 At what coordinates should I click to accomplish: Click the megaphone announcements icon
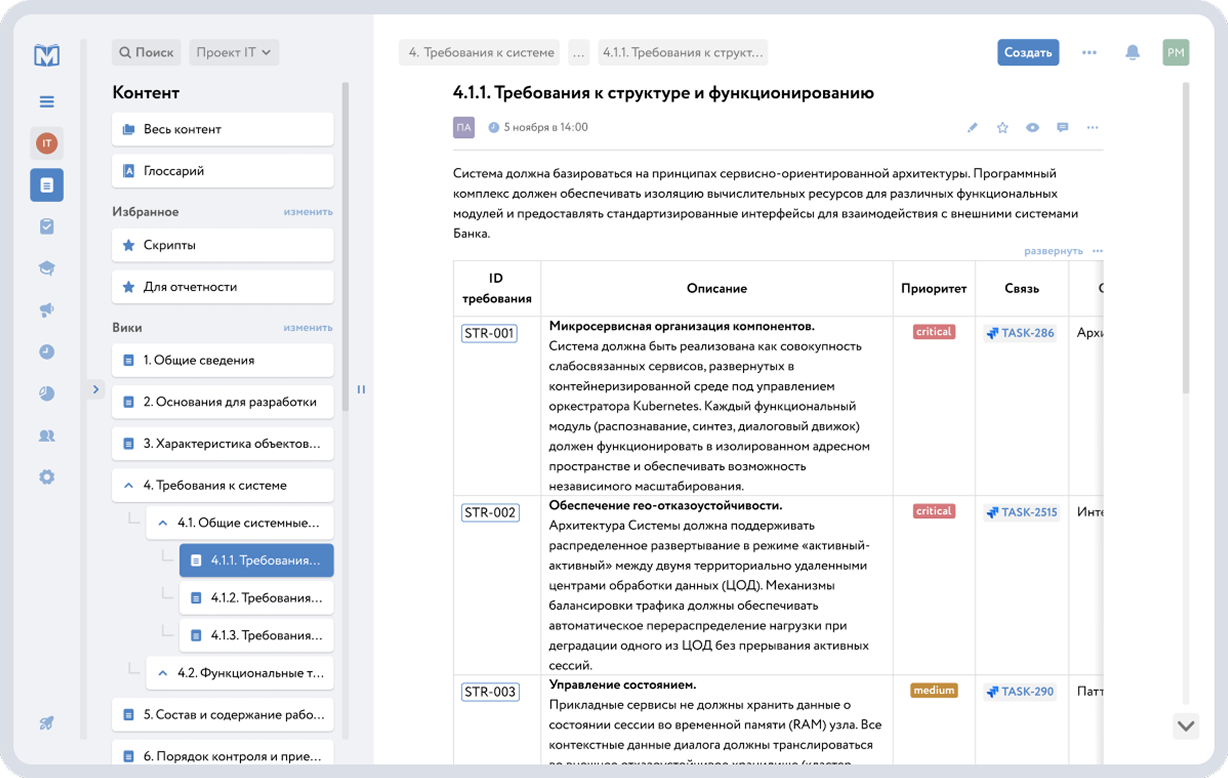click(x=46, y=310)
